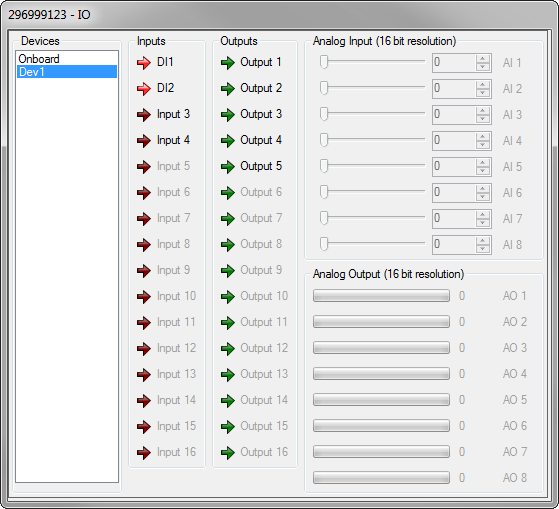559x509 pixels.
Task: Click the DI2 label text
Action: tap(165, 88)
